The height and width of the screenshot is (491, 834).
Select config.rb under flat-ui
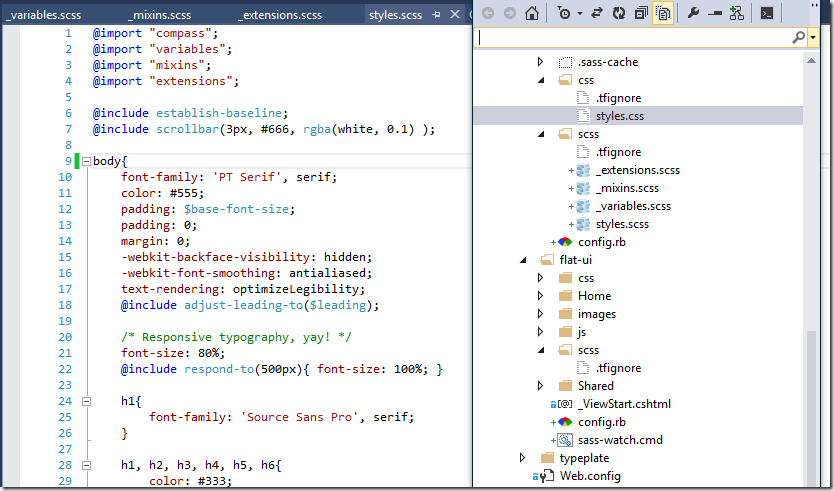pyautogui.click(x=602, y=422)
